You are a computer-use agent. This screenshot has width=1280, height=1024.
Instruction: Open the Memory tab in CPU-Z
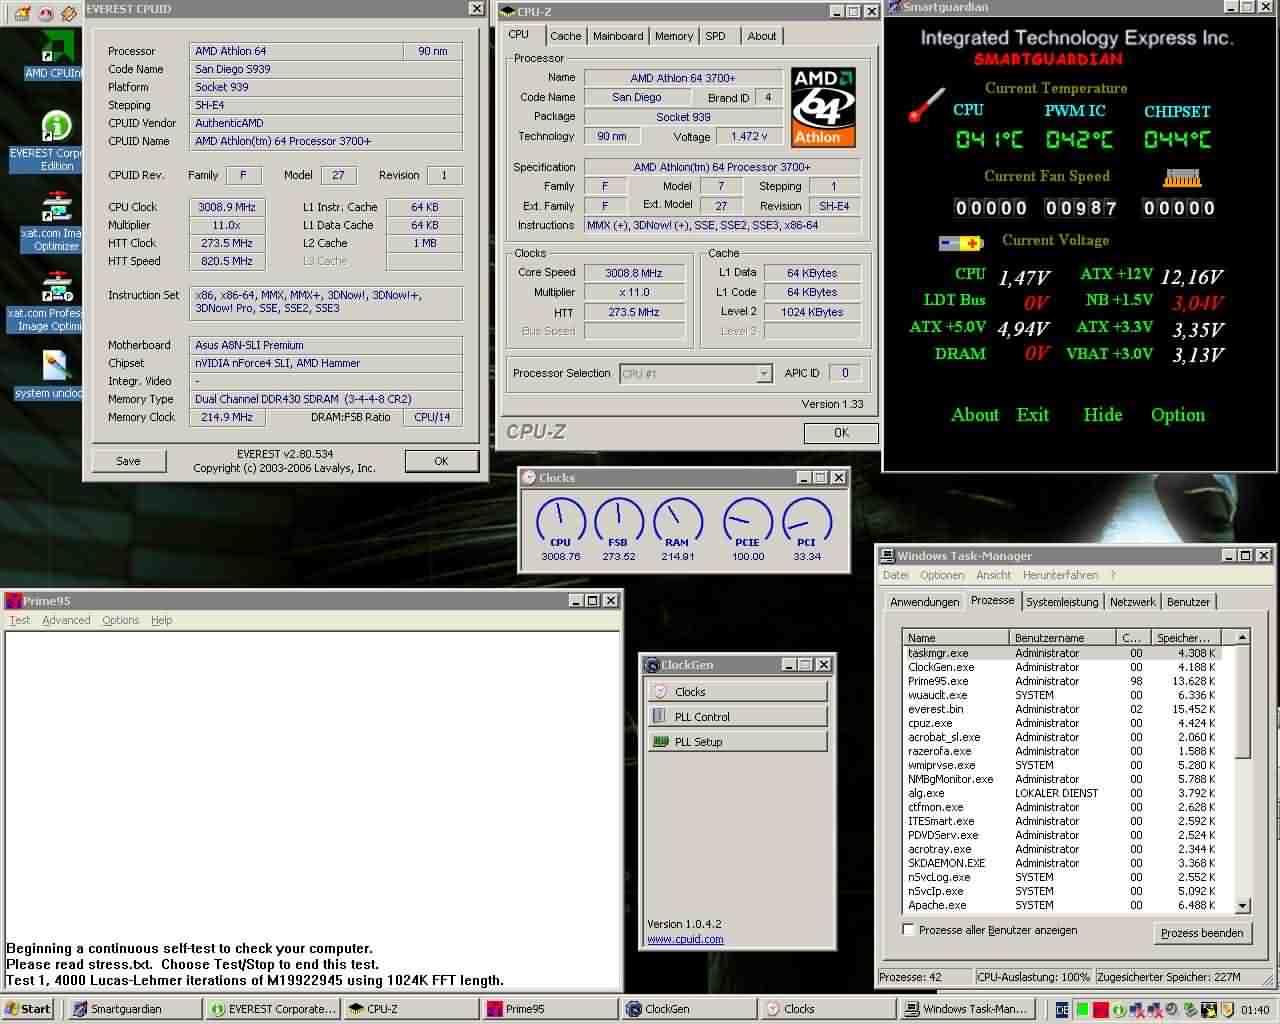pyautogui.click(x=674, y=36)
